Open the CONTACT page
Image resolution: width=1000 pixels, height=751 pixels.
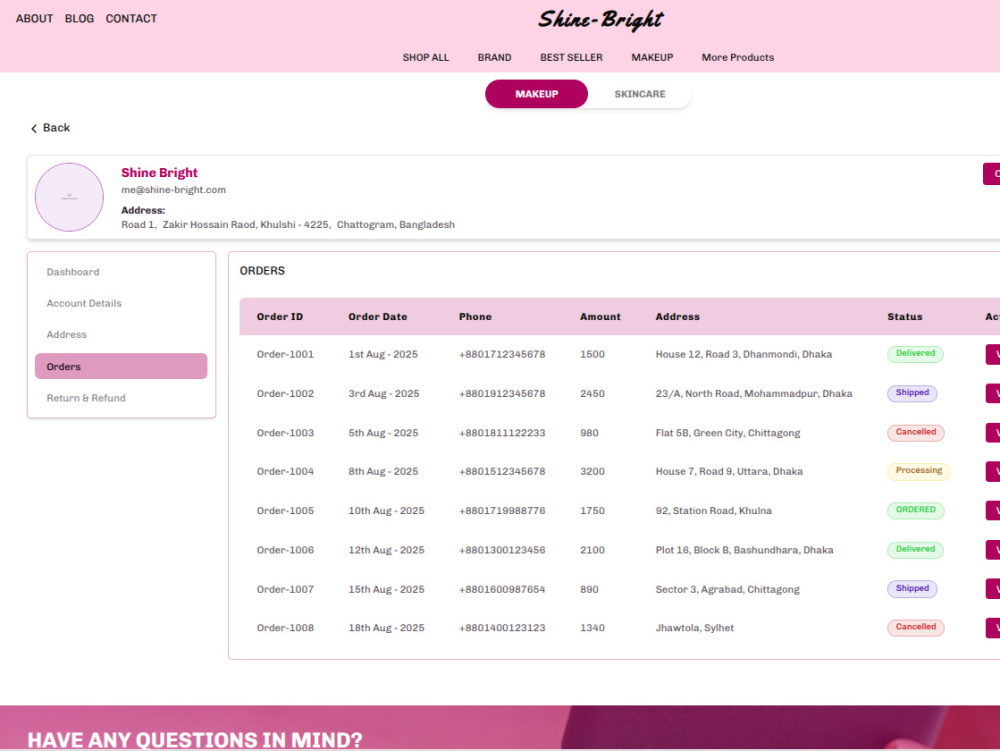(x=131, y=18)
